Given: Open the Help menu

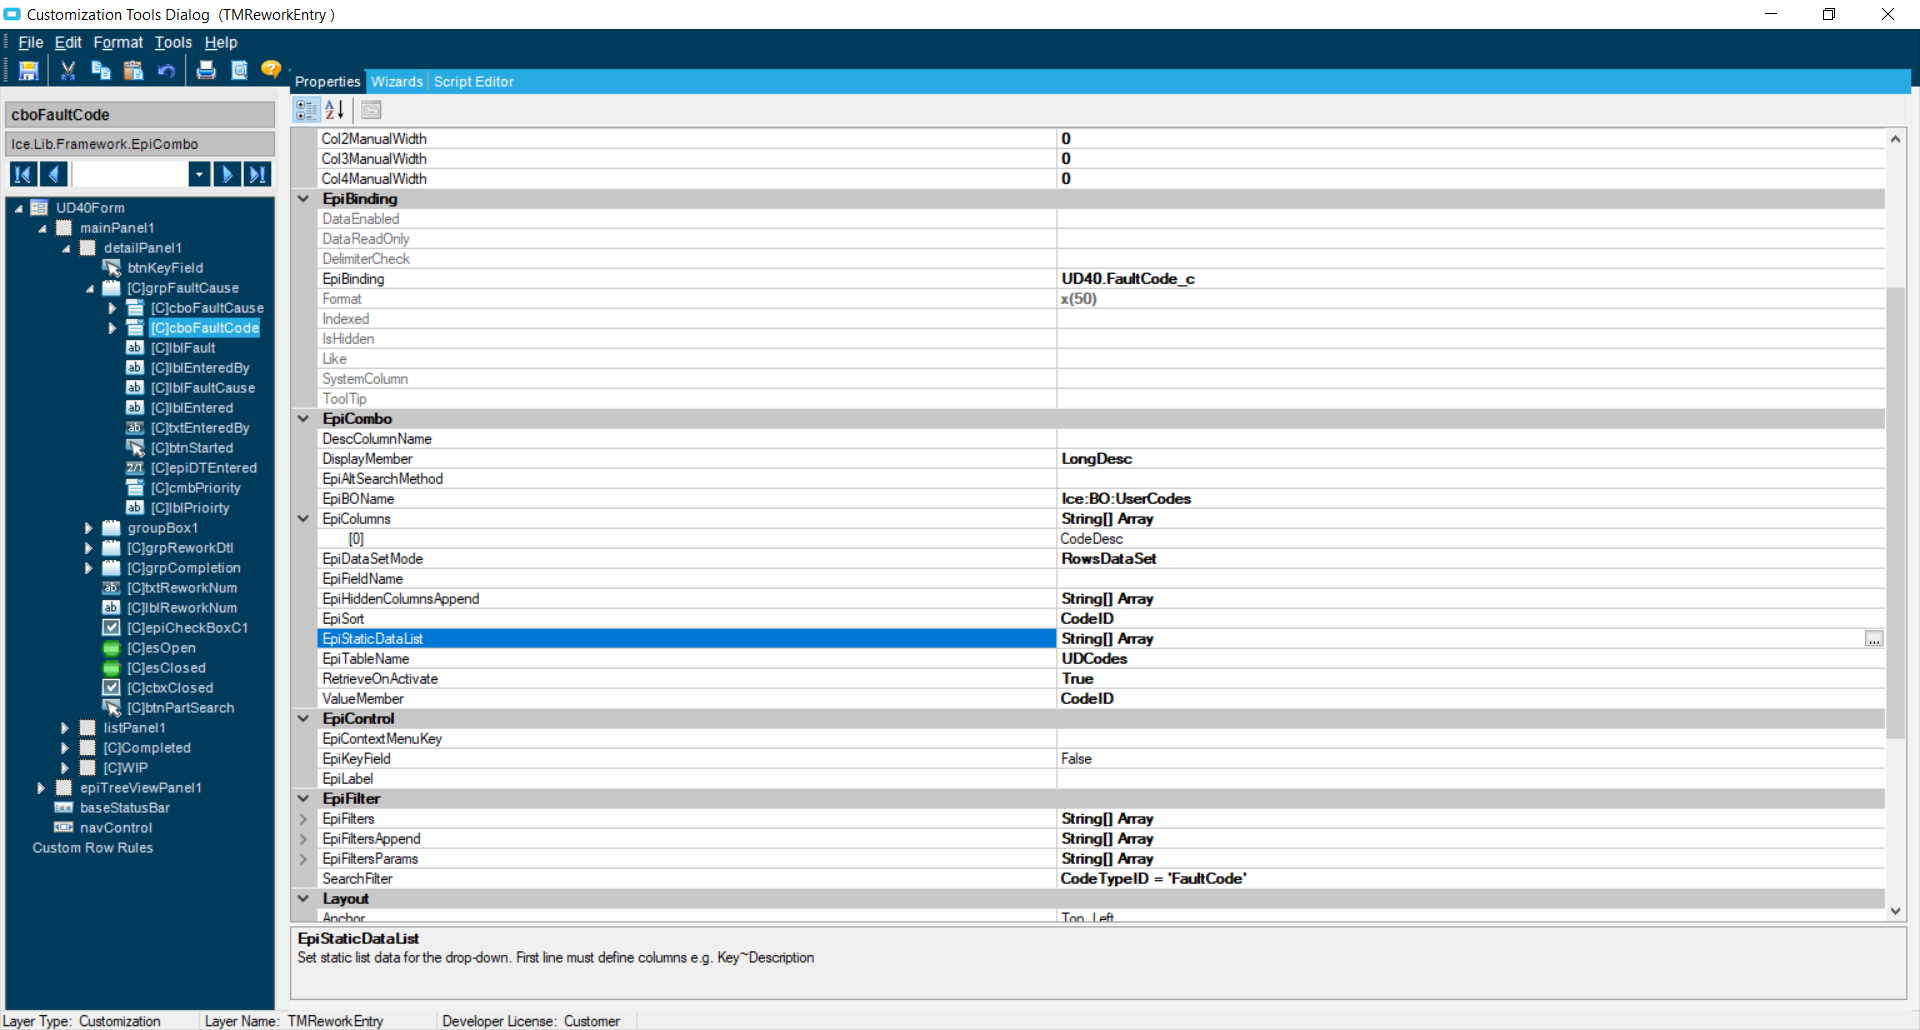Looking at the screenshot, I should 221,42.
